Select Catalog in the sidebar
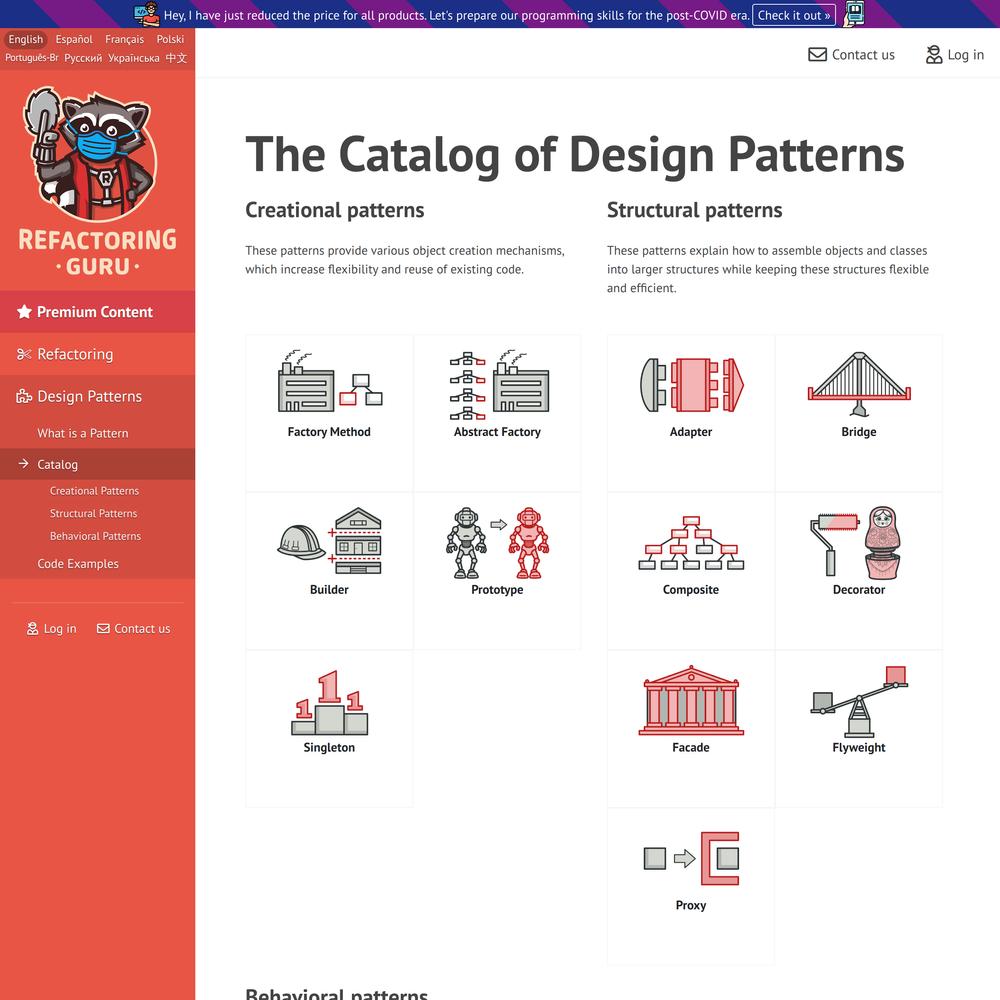1000x1000 pixels. [98, 464]
